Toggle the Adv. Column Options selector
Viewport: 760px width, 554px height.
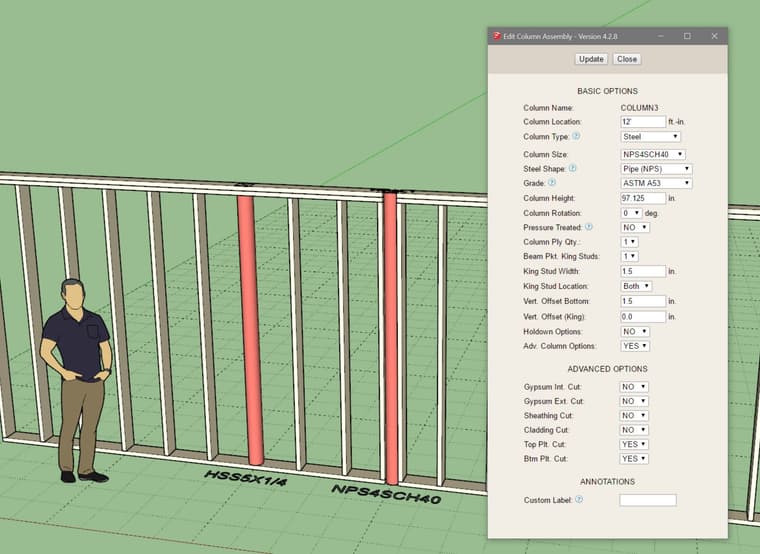pos(635,345)
